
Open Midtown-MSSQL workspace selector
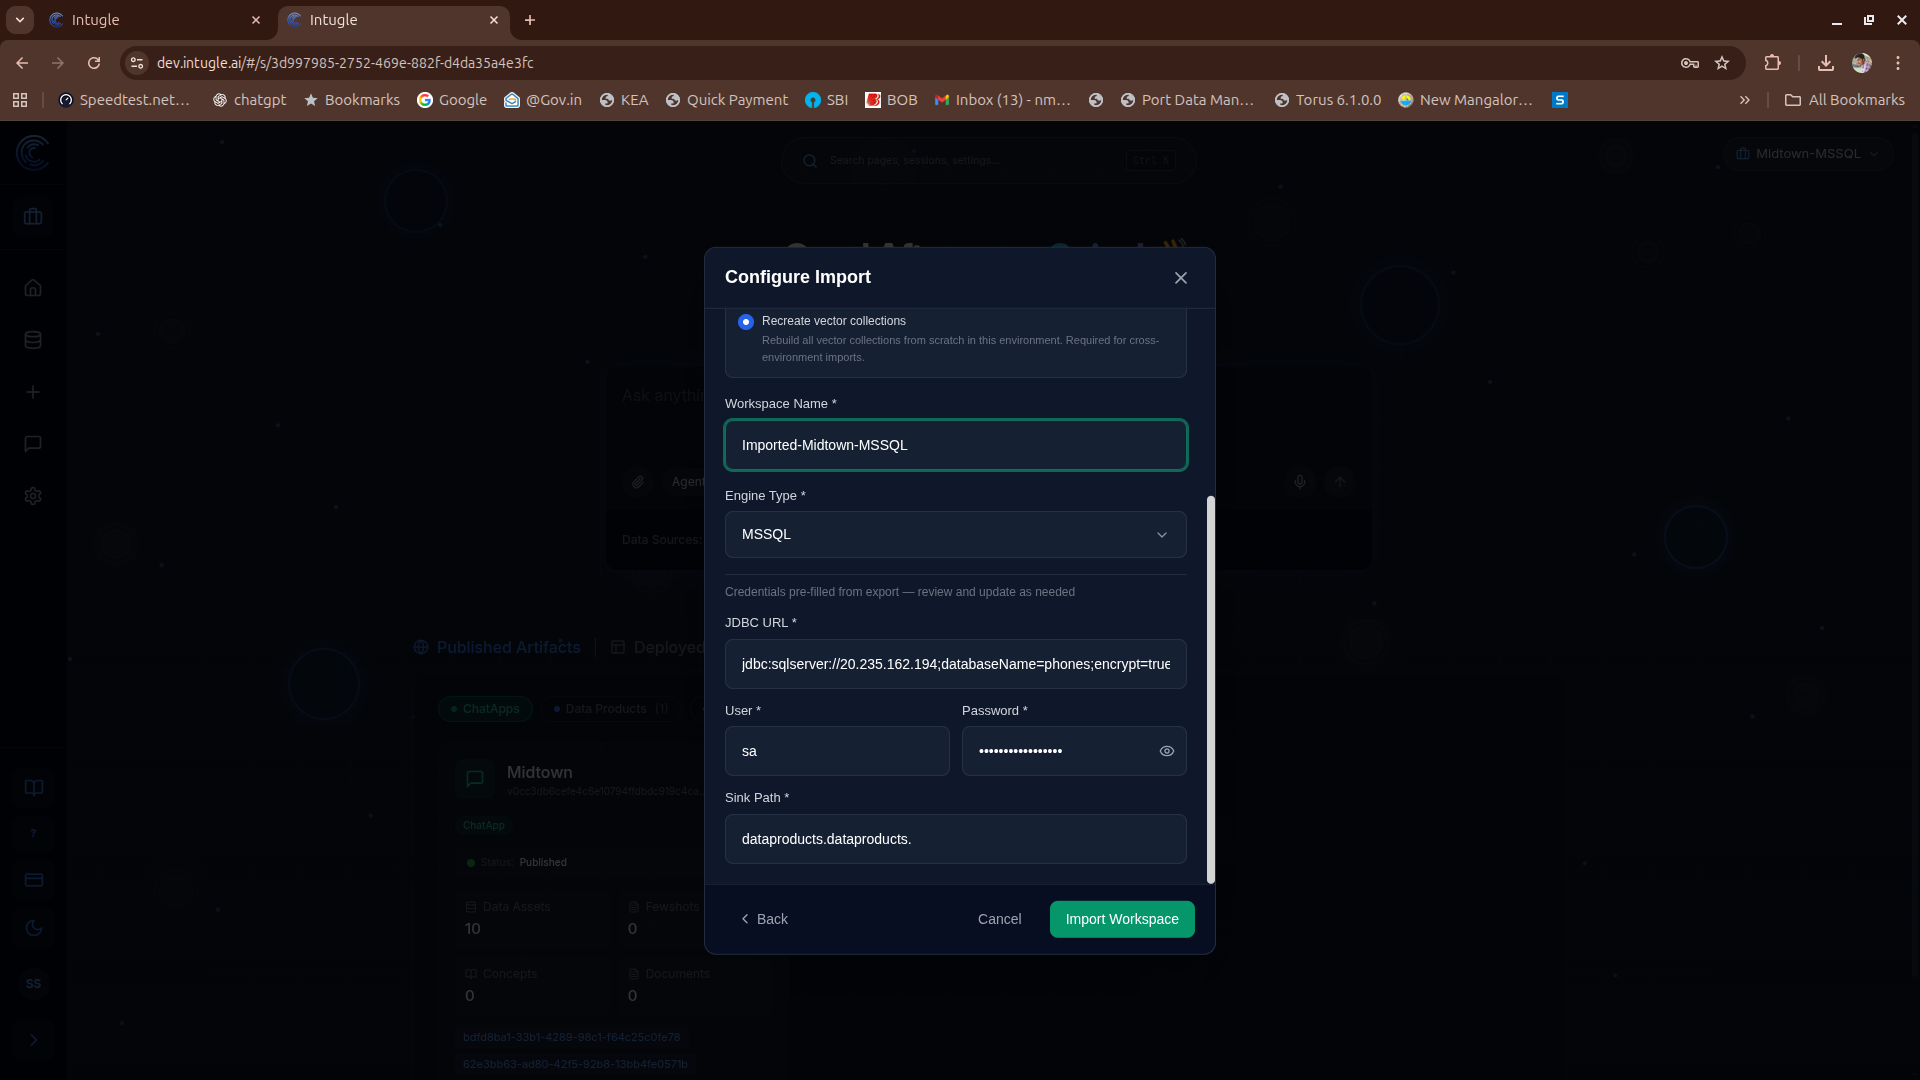(1808, 154)
